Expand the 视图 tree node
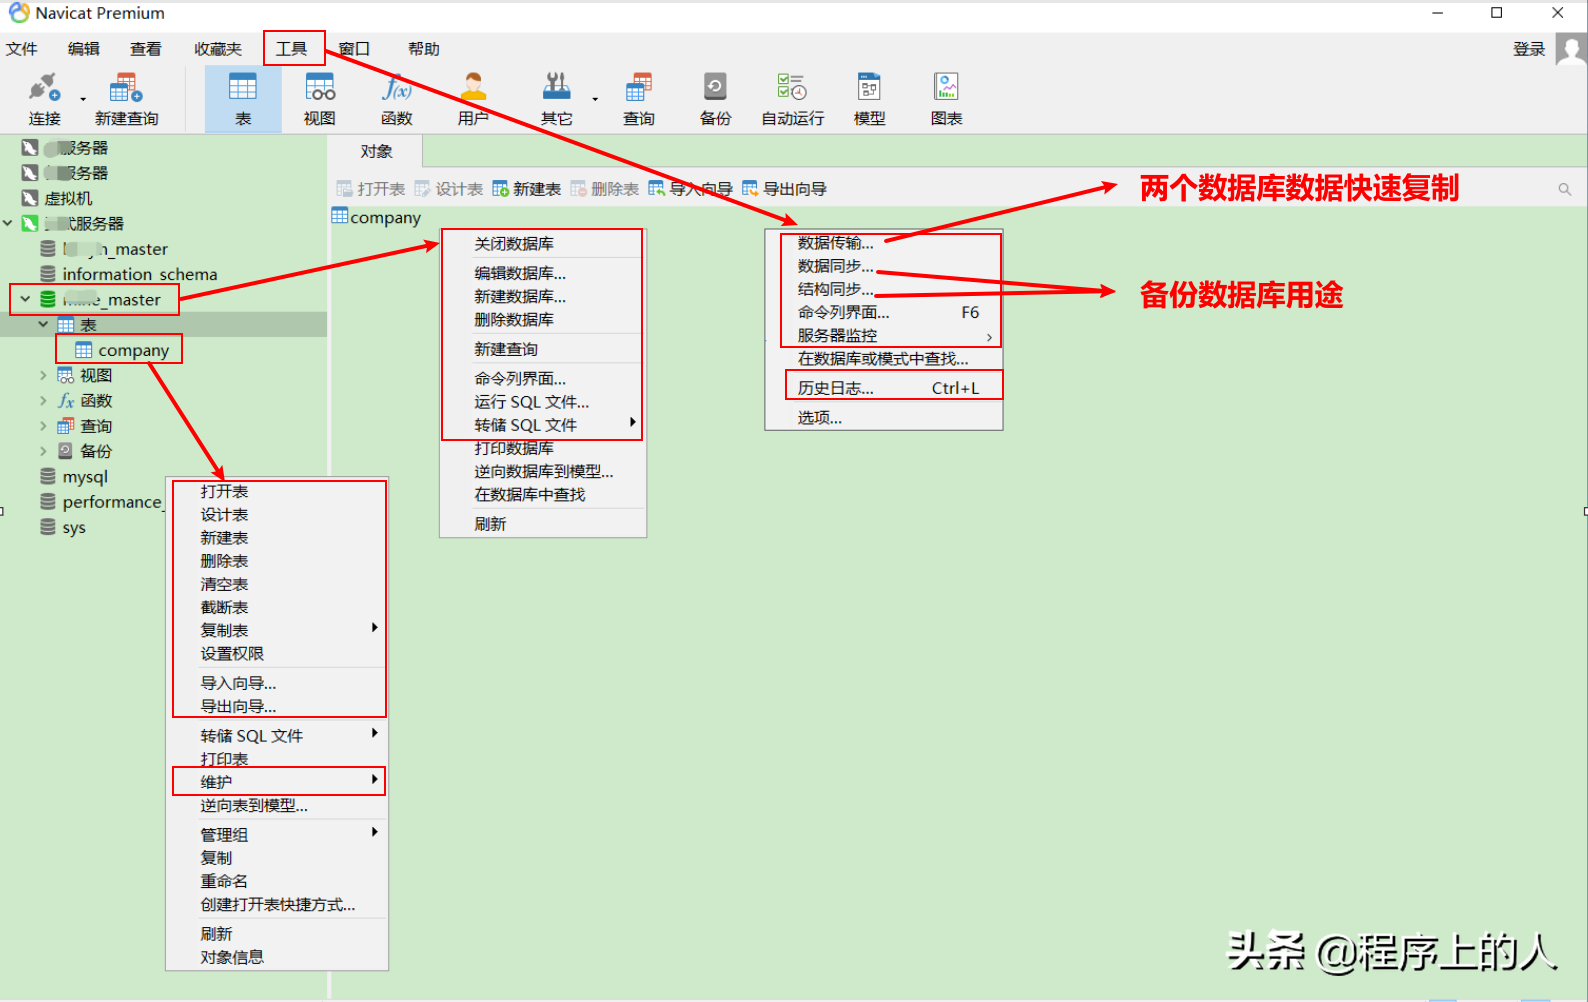Viewport: 1588px width, 1002px height. [43, 375]
